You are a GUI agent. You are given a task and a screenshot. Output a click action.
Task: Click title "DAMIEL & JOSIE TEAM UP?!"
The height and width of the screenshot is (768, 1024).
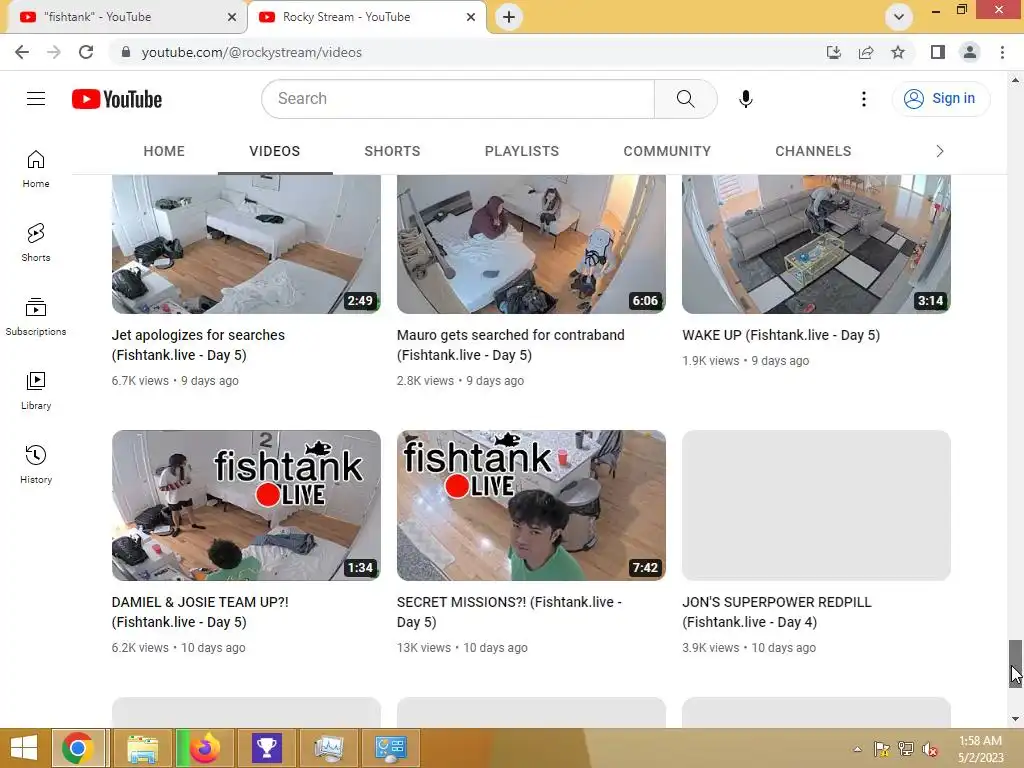coord(200,612)
